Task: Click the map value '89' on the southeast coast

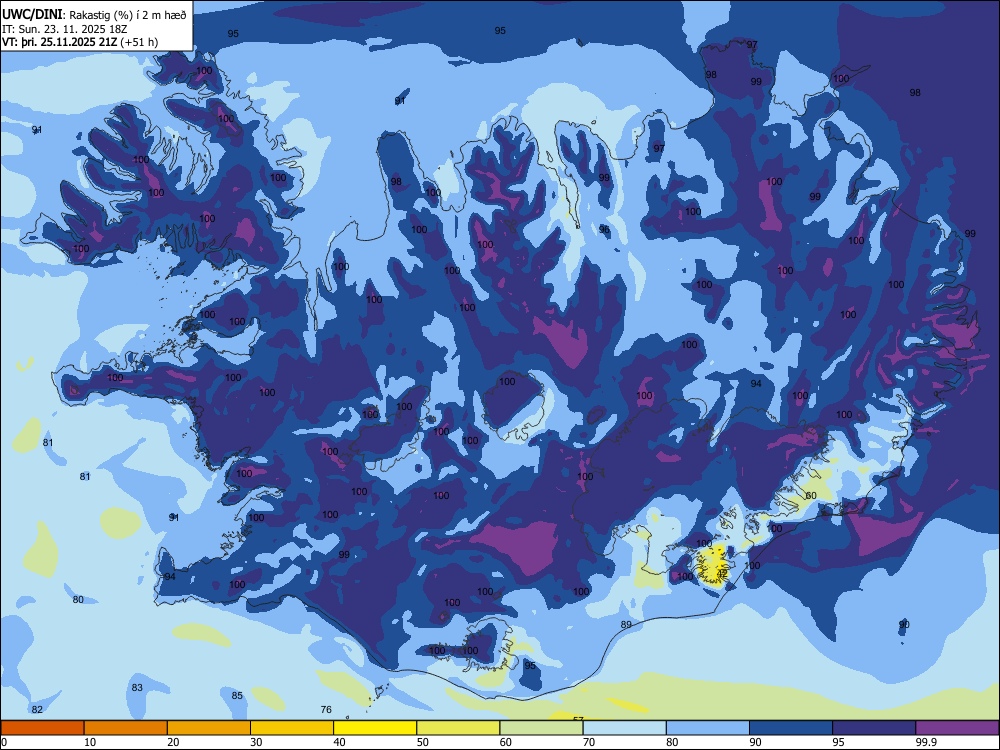Action: 626,624
